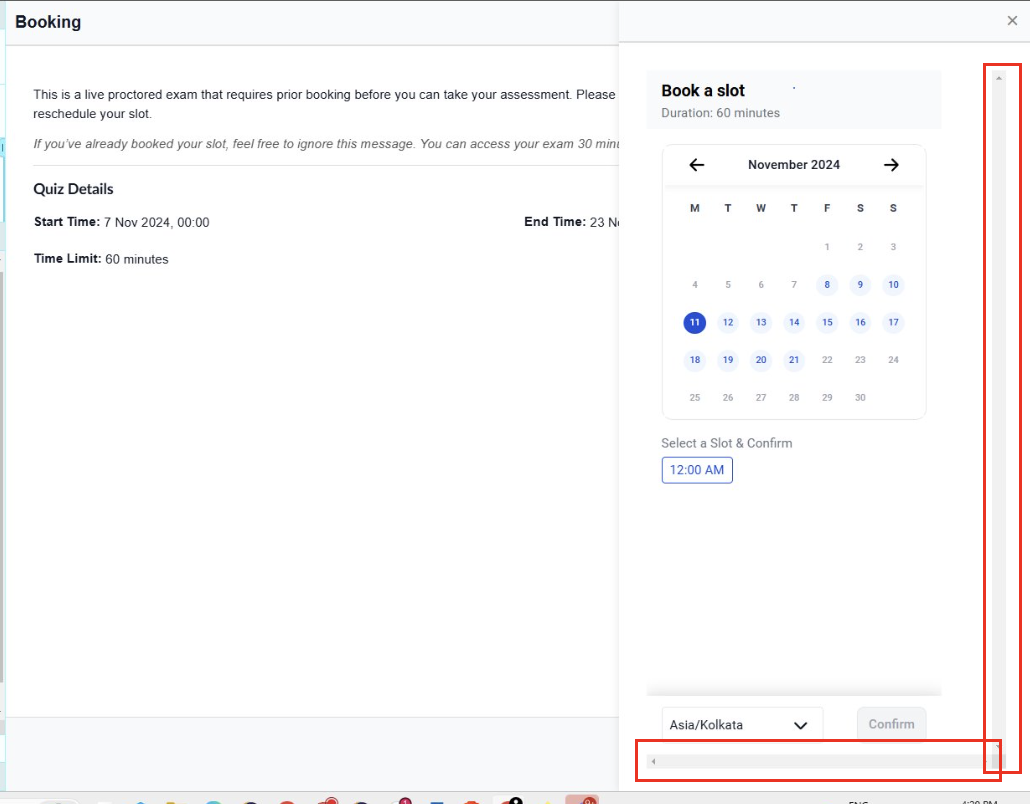Image resolution: width=1030 pixels, height=804 pixels.
Task: Click the vertical scrollbar up arrow
Action: click(998, 78)
